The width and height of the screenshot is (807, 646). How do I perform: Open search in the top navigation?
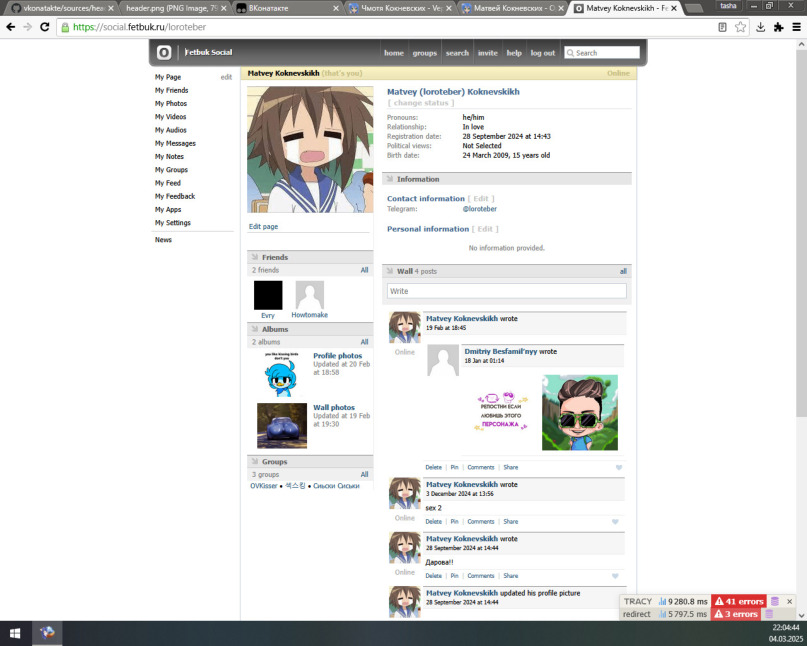pos(457,53)
